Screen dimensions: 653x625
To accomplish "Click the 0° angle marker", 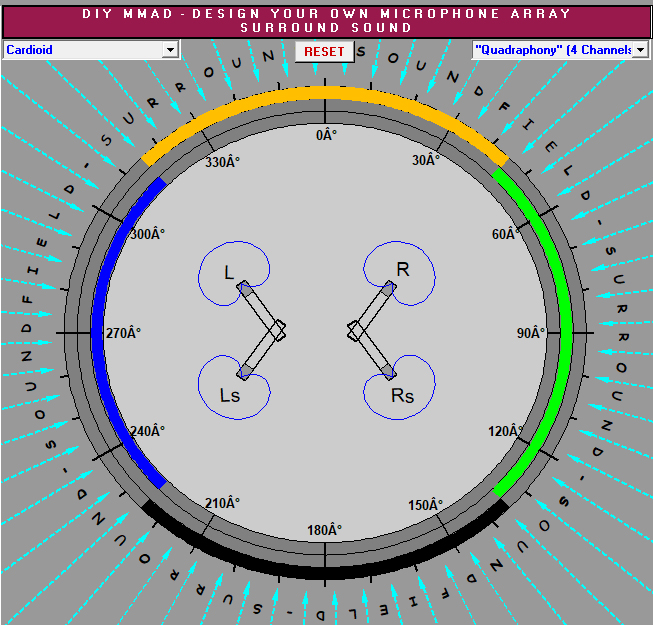I will pyautogui.click(x=326, y=135).
